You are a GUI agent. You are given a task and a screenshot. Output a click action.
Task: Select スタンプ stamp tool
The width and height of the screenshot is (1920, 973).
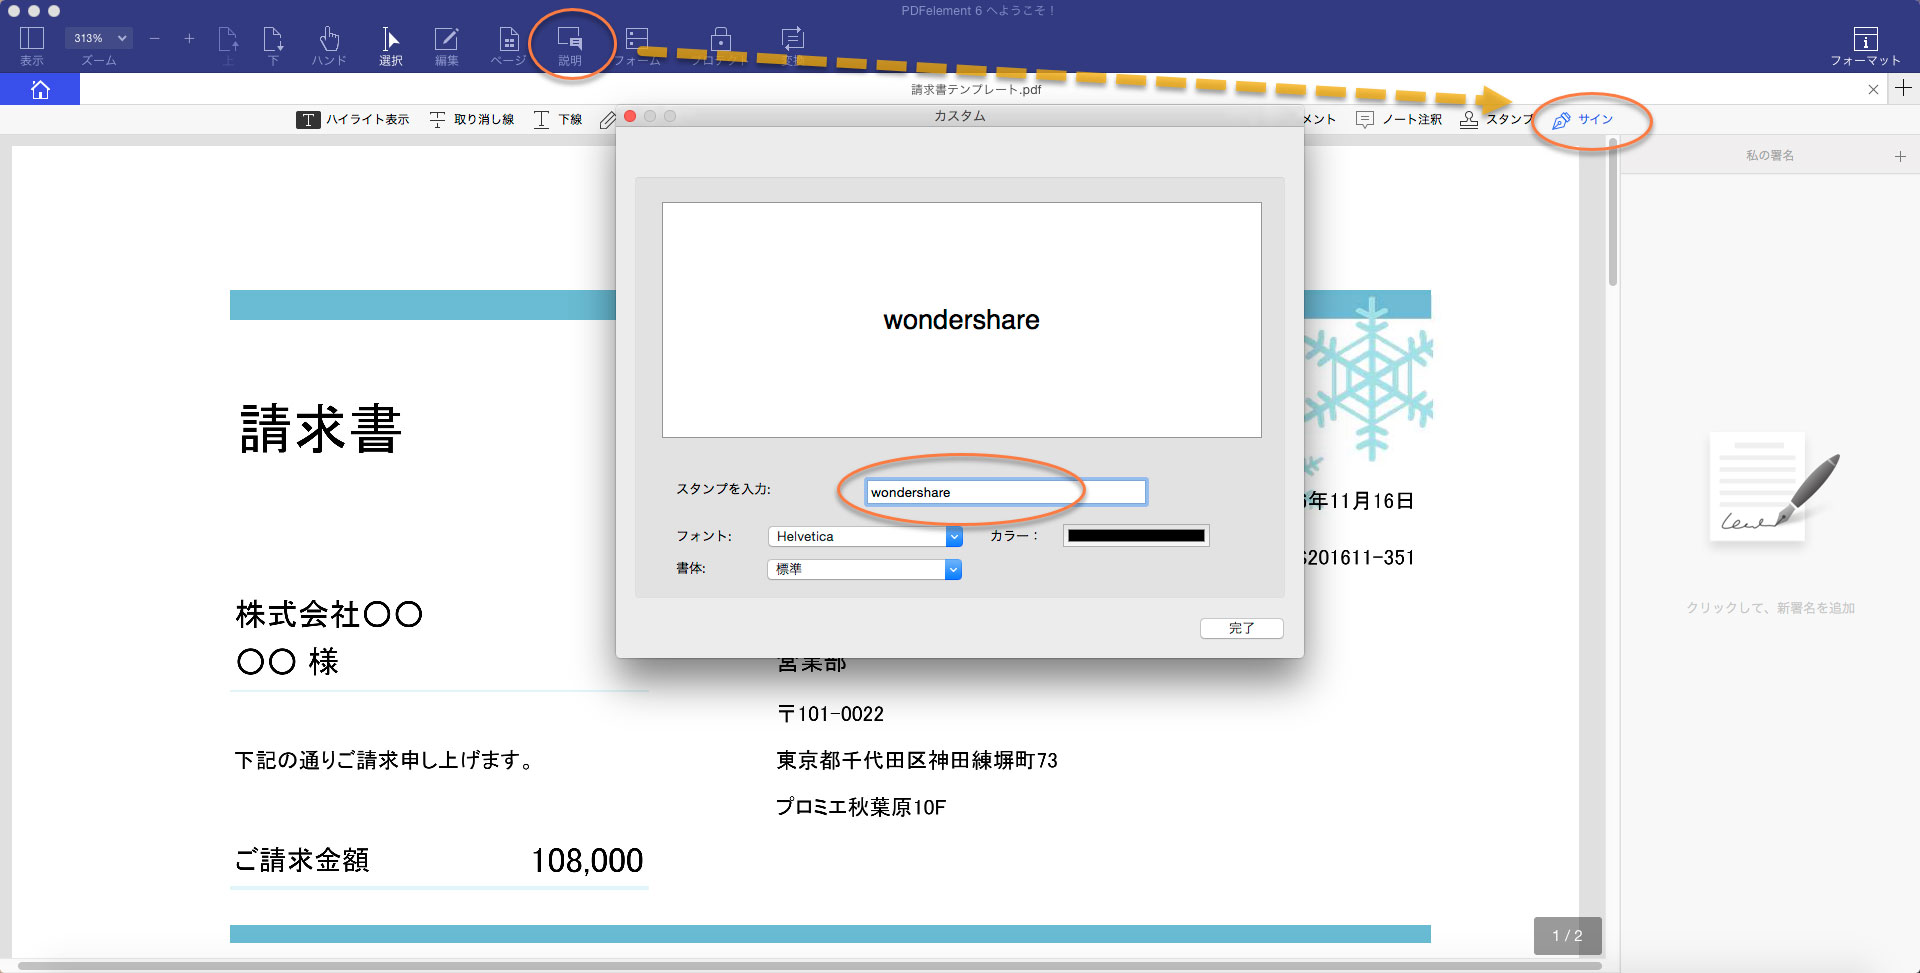tap(1497, 119)
